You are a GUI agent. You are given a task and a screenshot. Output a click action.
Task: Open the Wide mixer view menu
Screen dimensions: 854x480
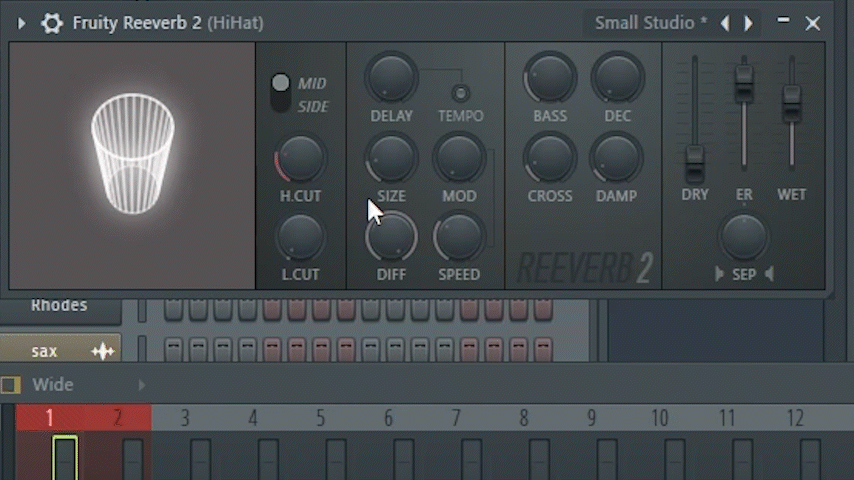(x=53, y=385)
